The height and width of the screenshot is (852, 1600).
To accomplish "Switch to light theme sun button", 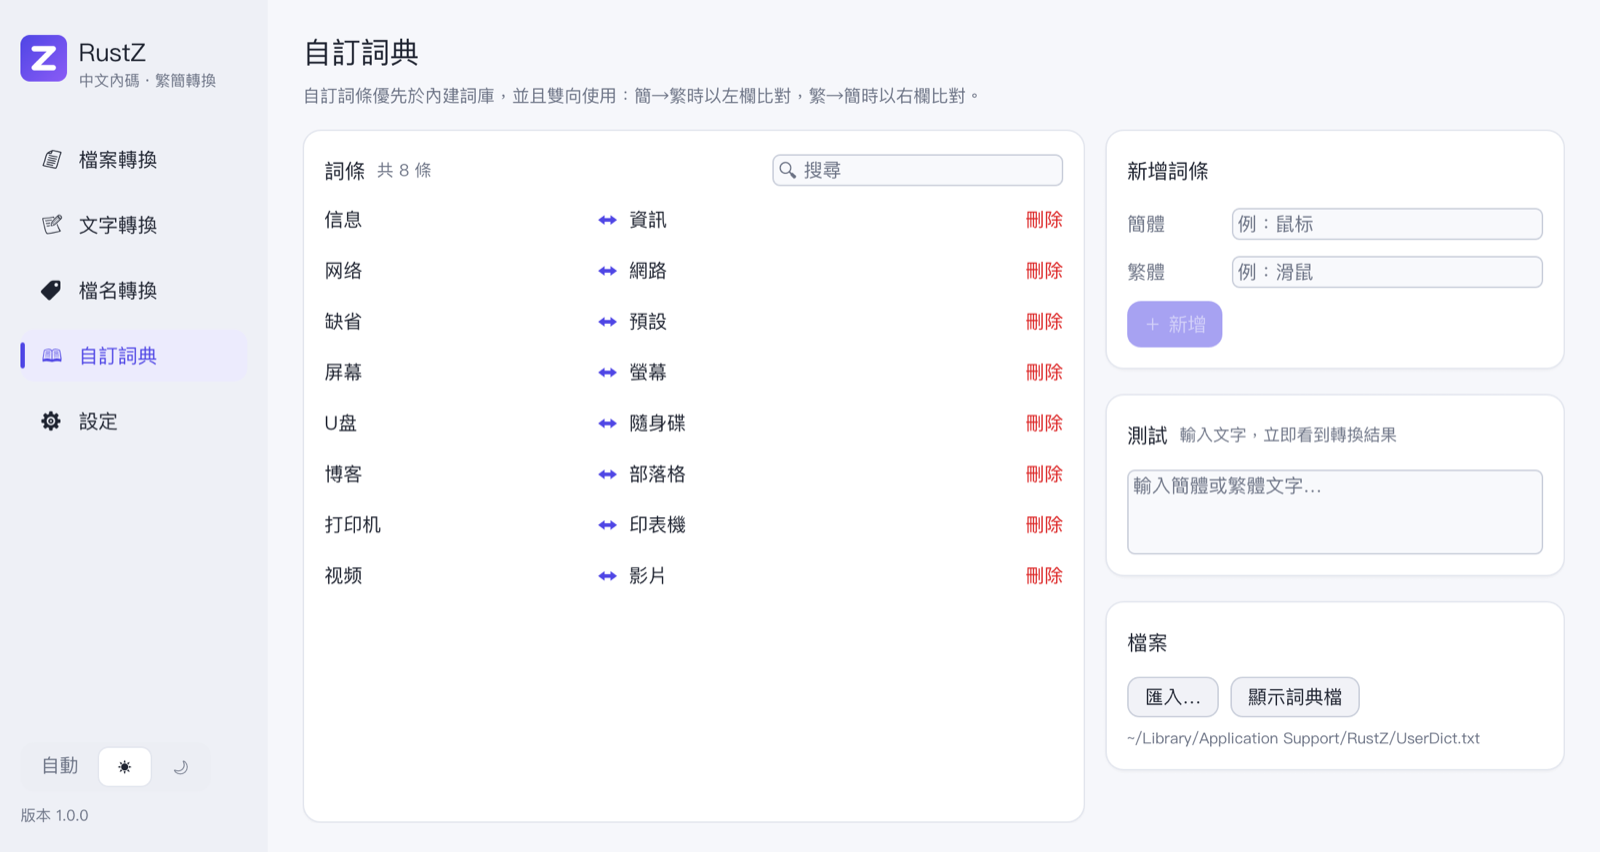I will pos(125,767).
